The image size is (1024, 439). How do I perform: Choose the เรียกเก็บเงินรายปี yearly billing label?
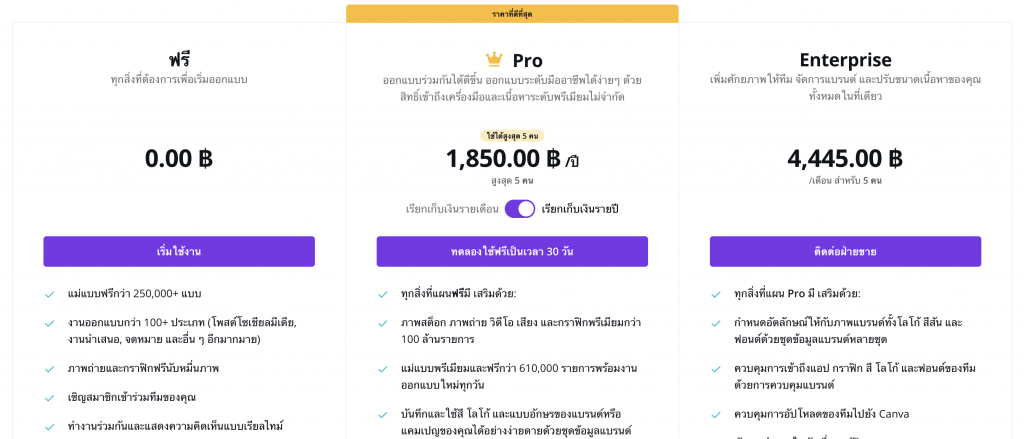click(579, 209)
